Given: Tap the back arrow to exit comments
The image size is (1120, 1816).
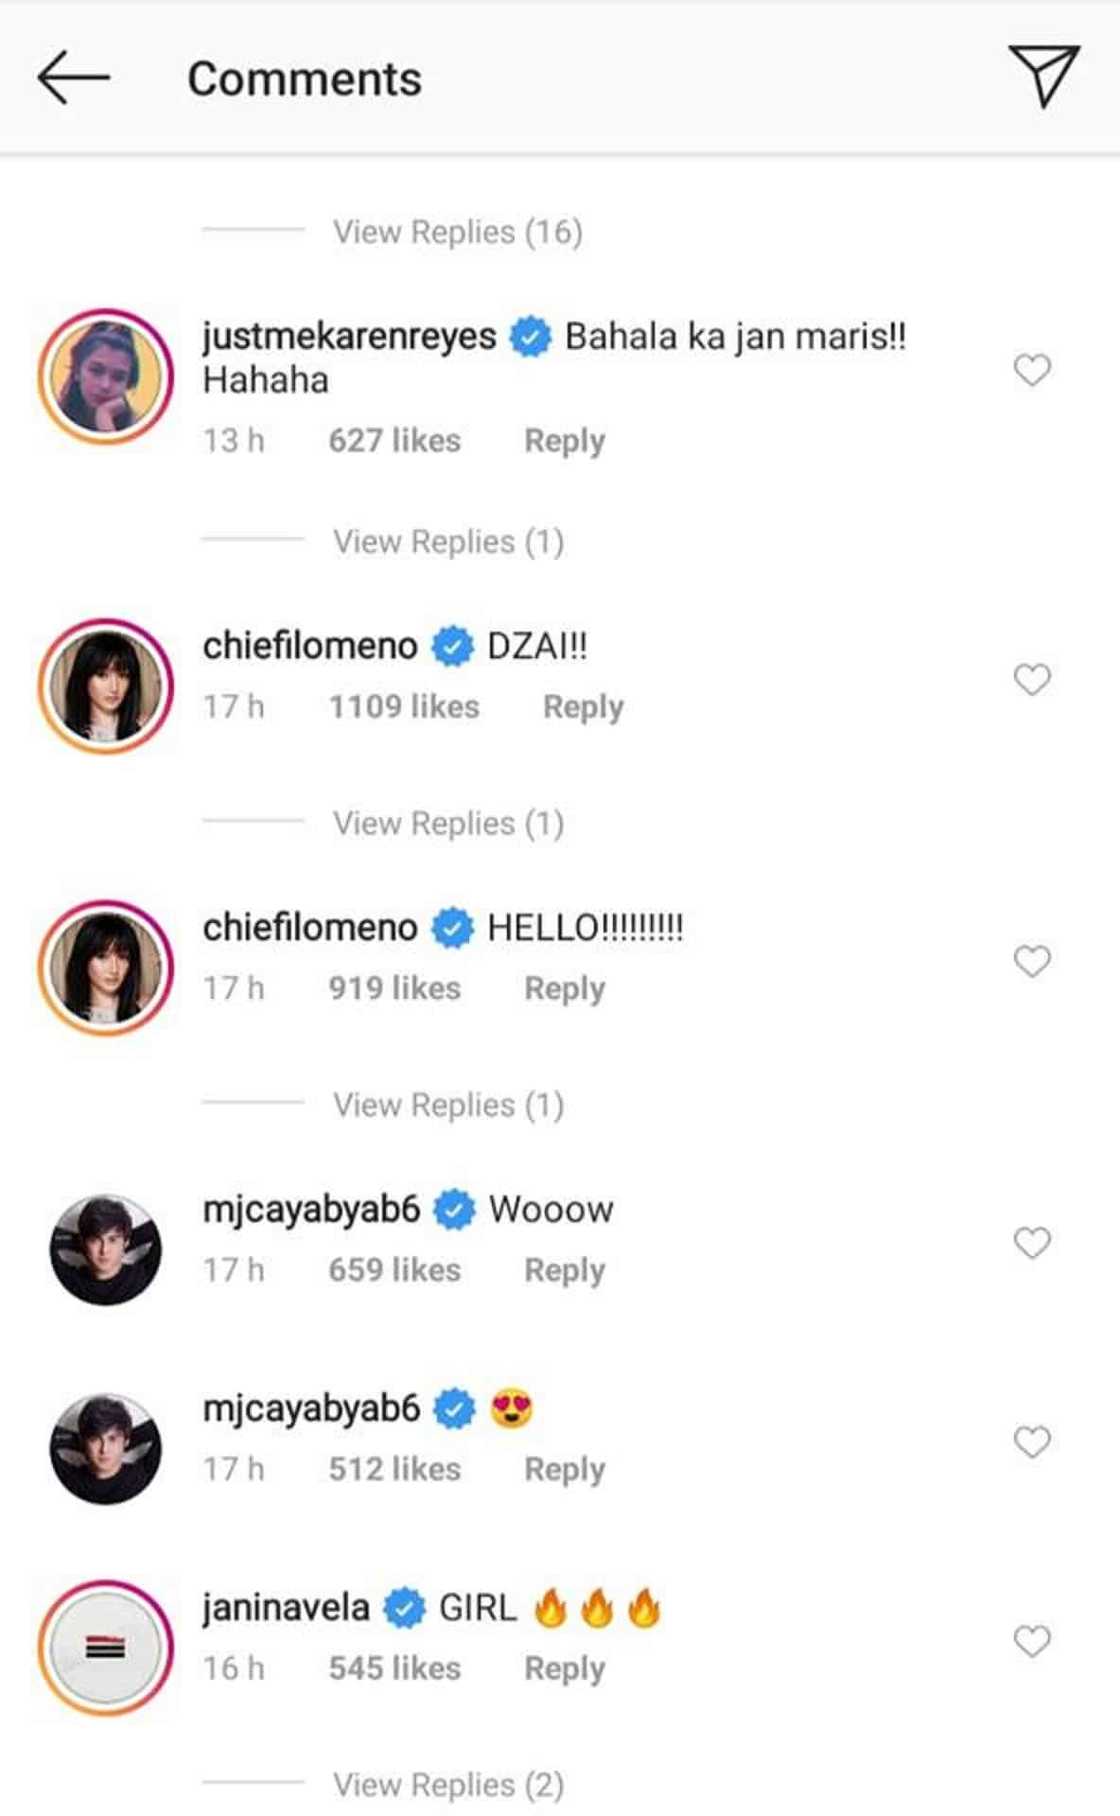Looking at the screenshot, I should [74, 77].
